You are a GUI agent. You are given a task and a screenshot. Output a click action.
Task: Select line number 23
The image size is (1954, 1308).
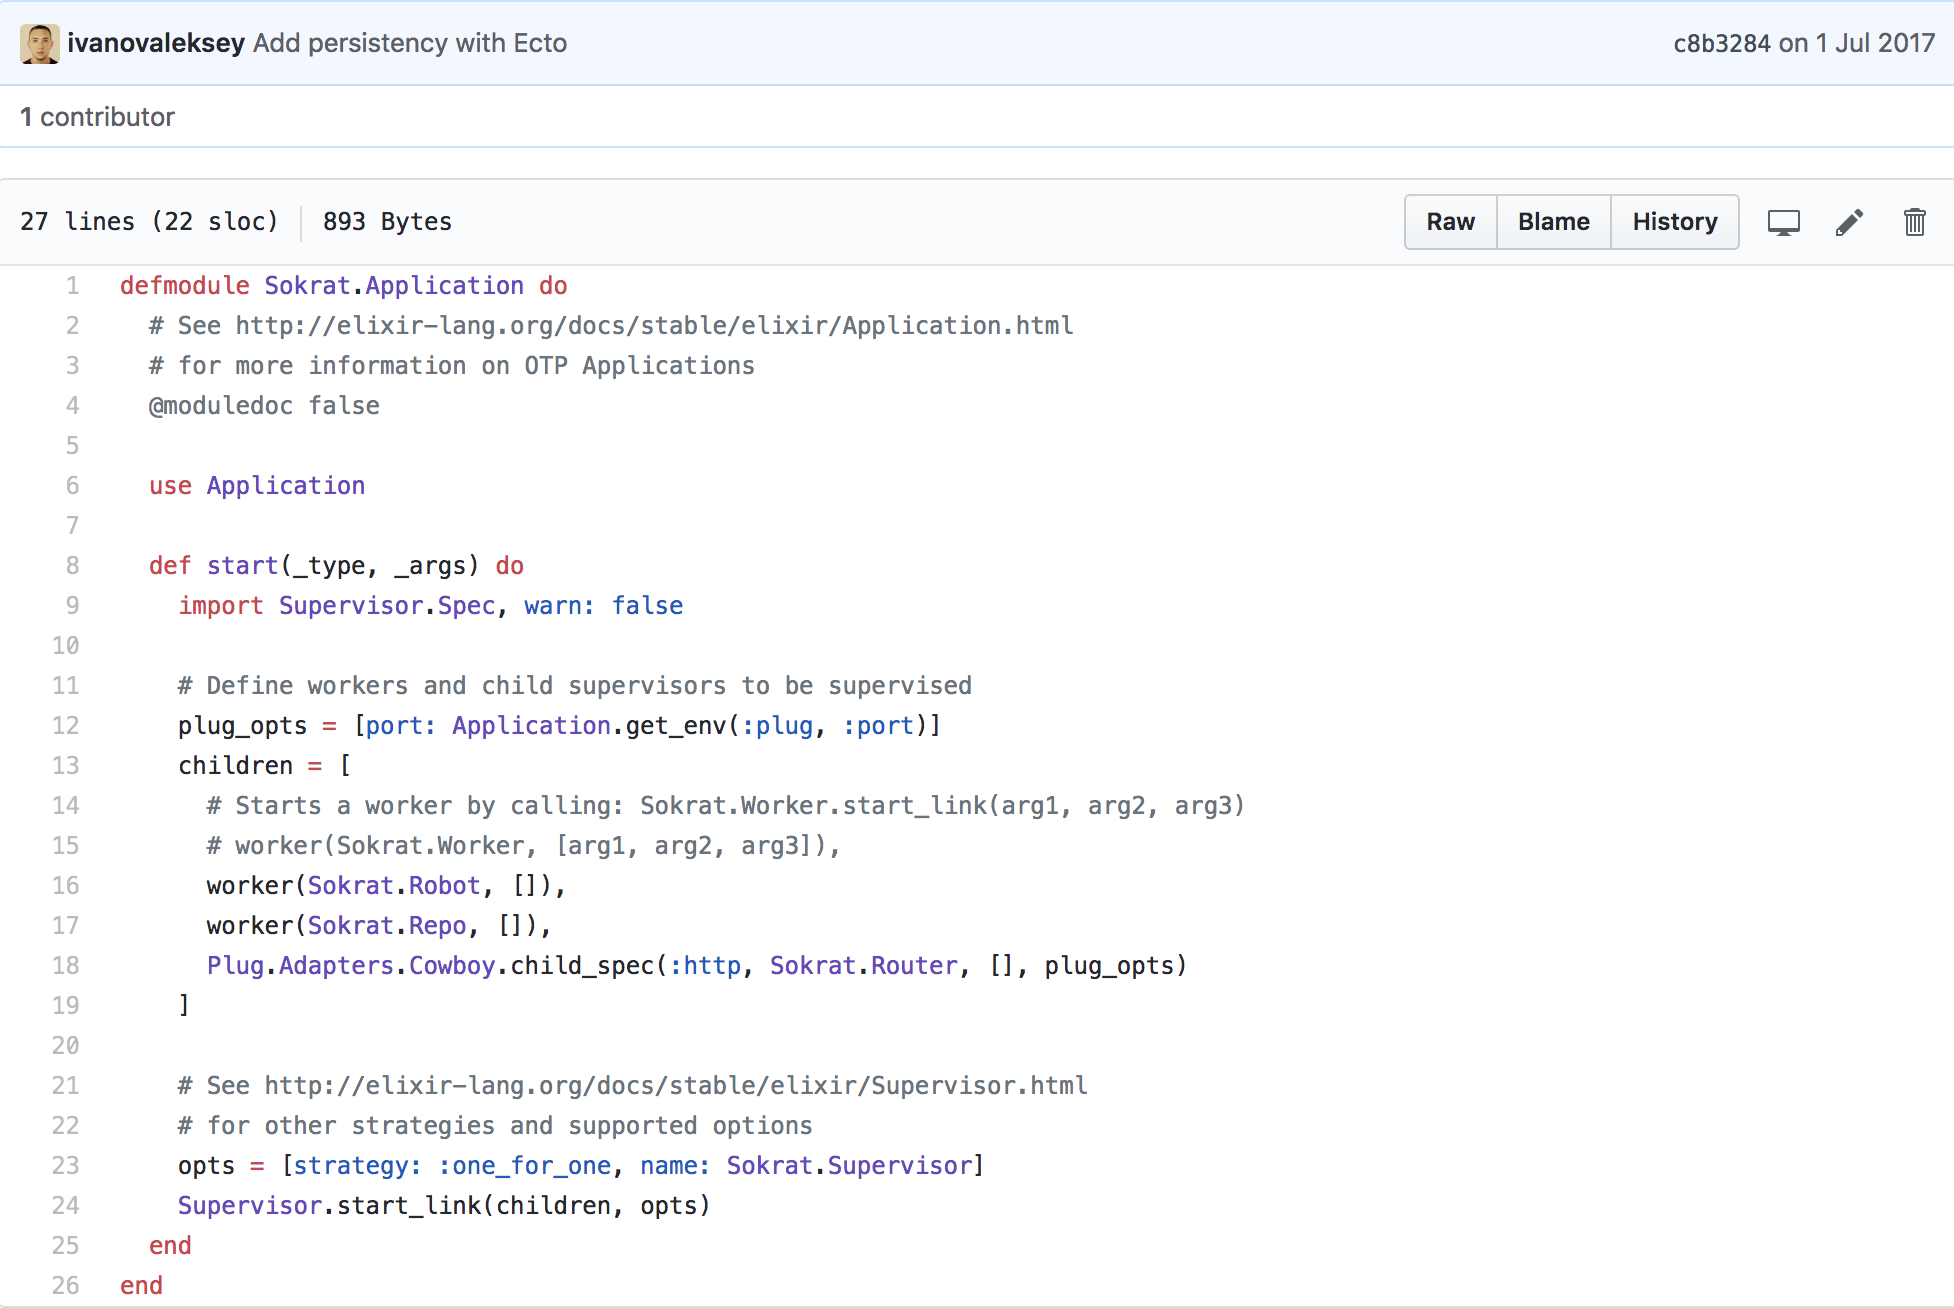(x=66, y=1166)
